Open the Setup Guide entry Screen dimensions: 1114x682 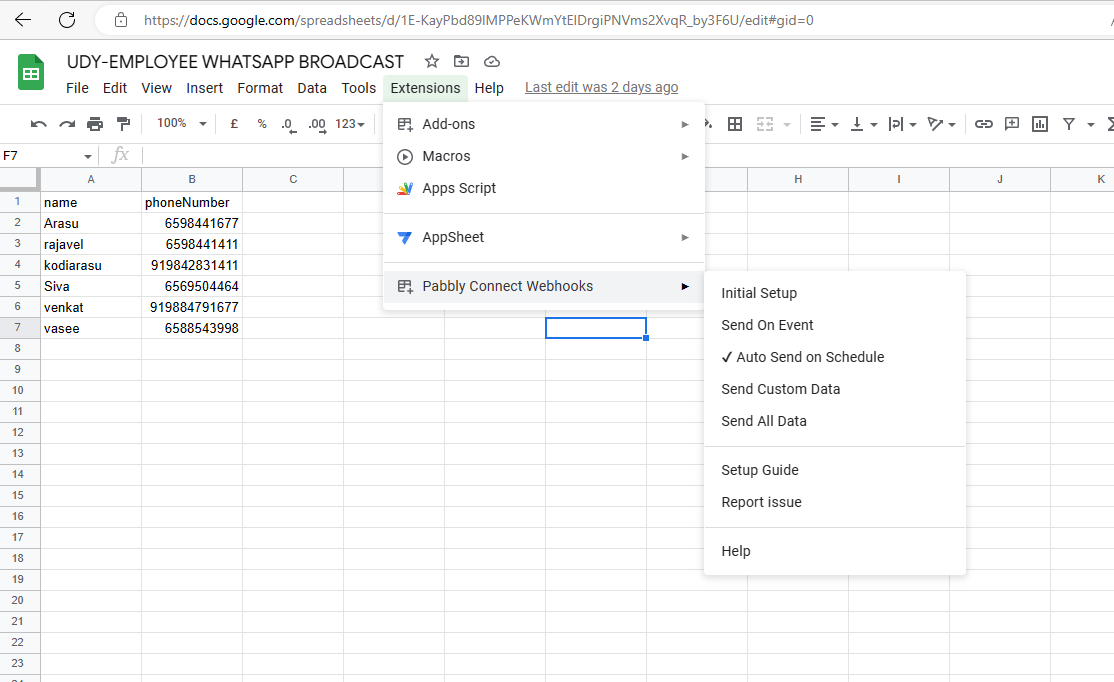(835, 470)
